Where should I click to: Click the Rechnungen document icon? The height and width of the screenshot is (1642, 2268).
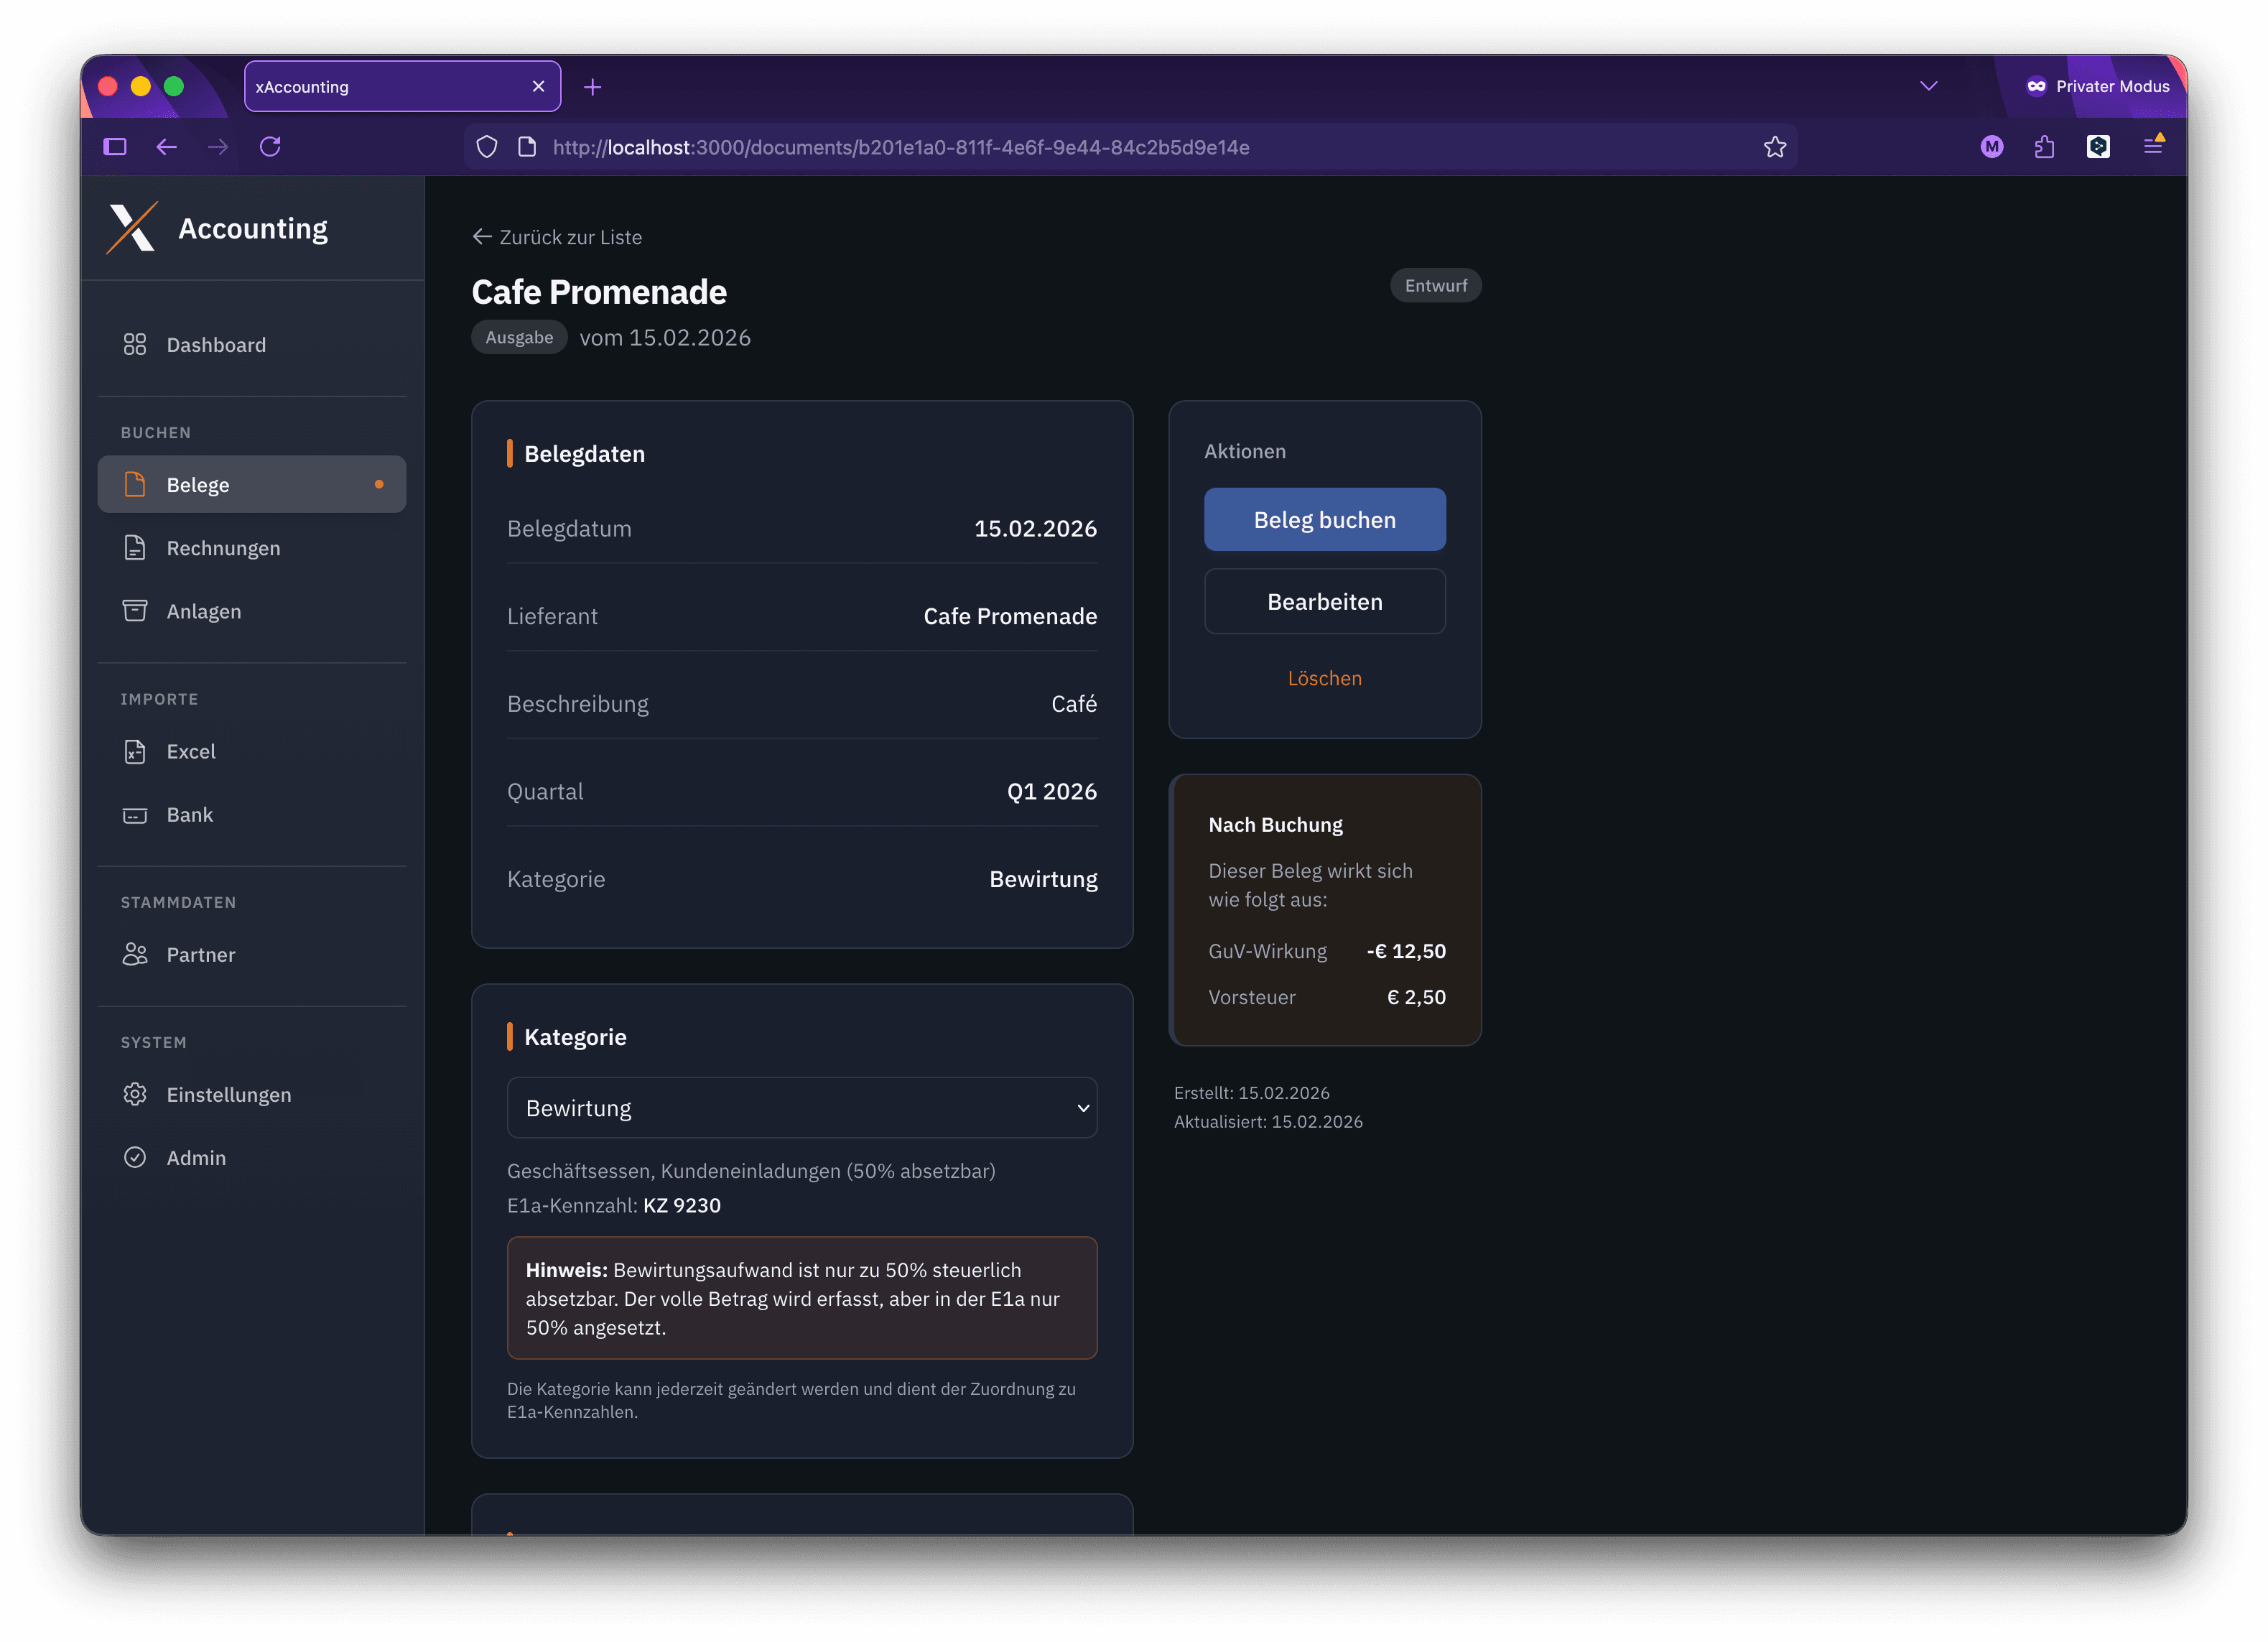135,548
